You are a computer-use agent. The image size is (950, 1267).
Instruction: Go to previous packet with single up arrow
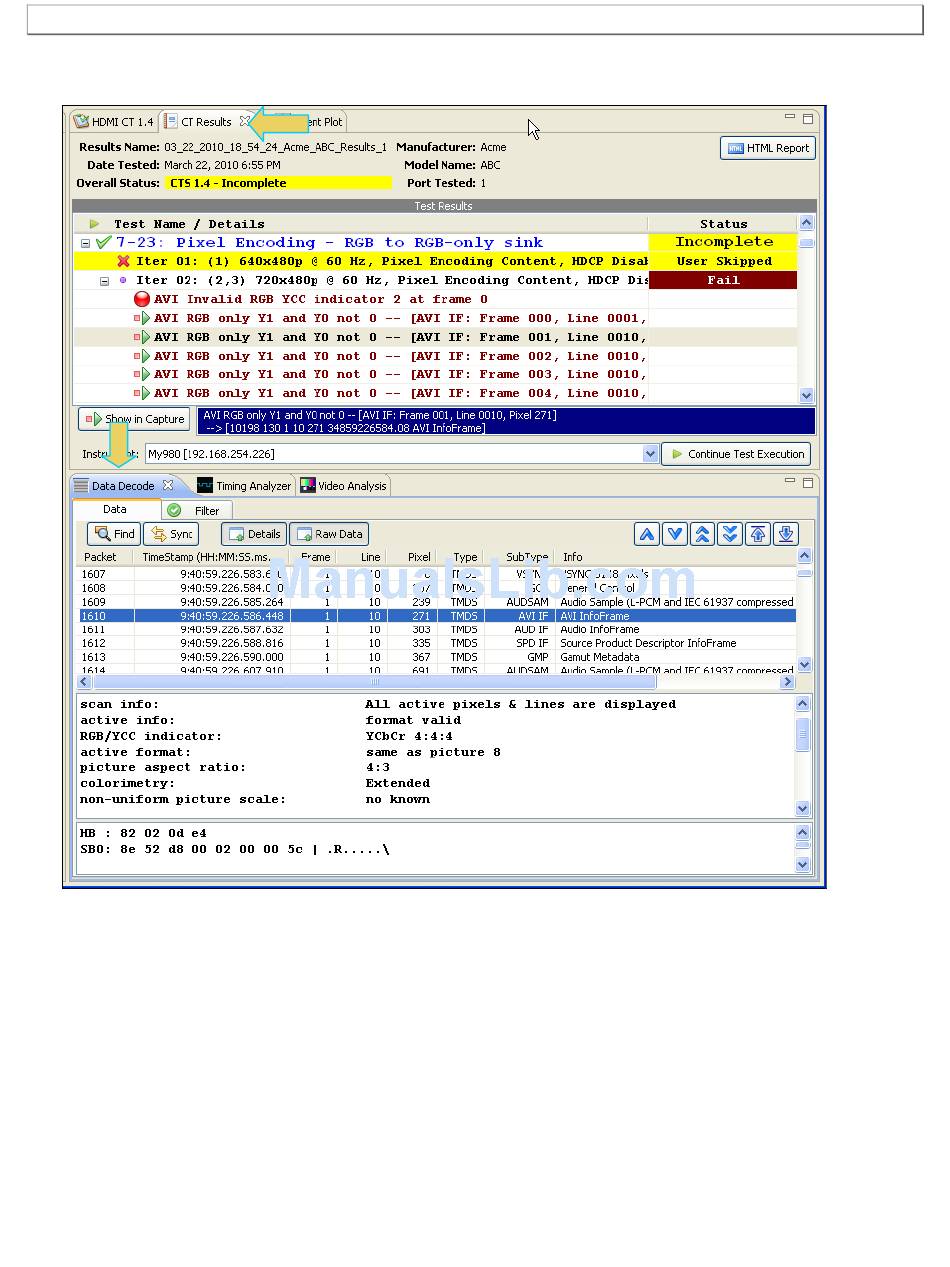(647, 534)
